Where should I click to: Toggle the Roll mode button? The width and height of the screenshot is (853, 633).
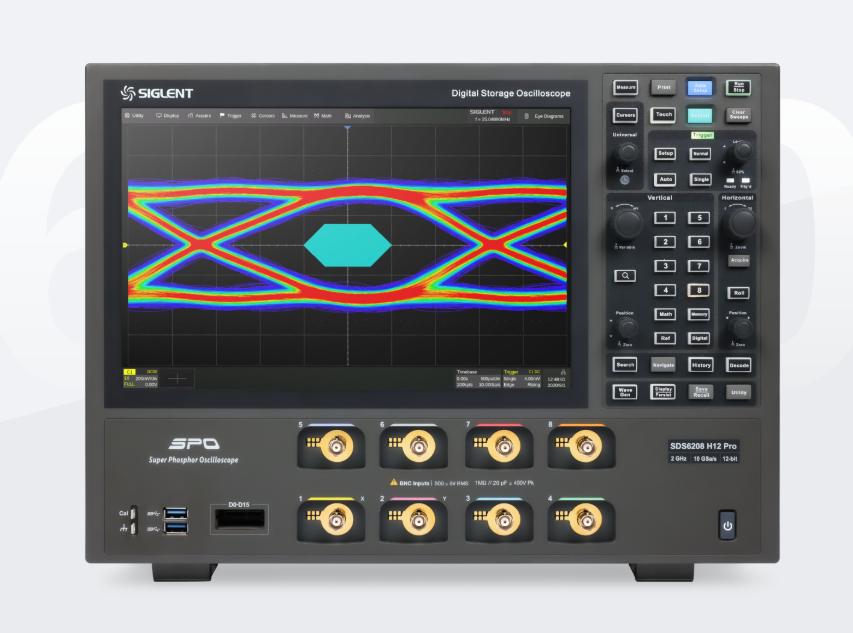[x=739, y=293]
